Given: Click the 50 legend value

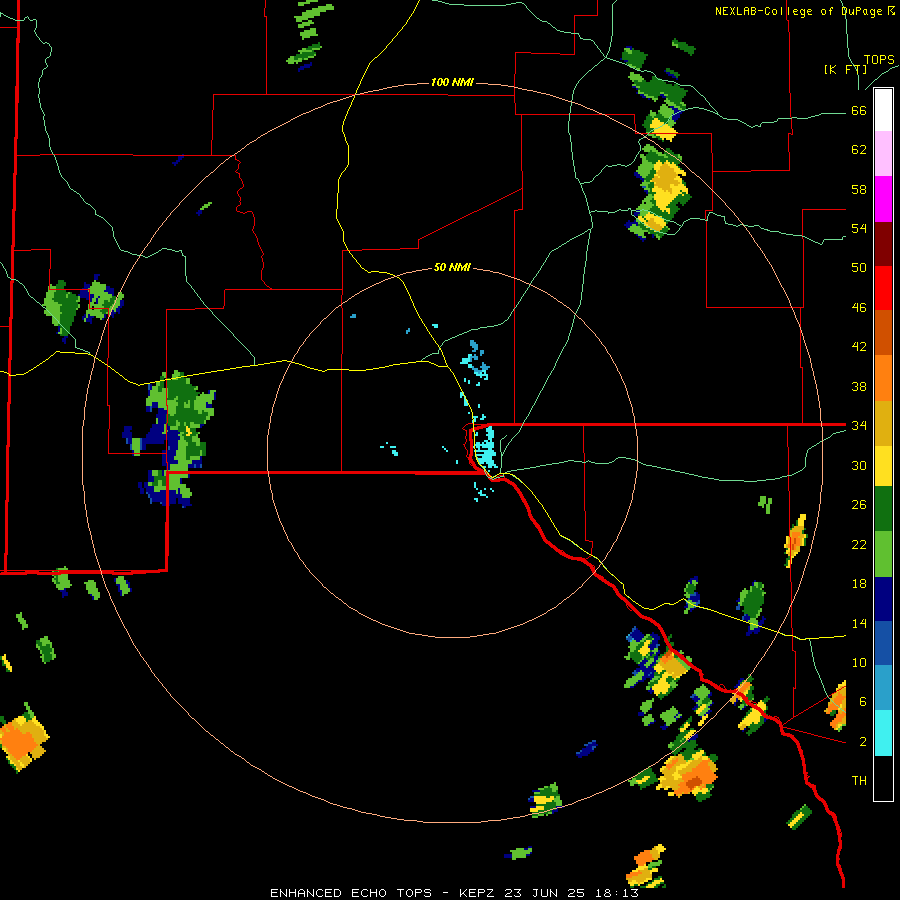Looking at the screenshot, I should (x=859, y=268).
